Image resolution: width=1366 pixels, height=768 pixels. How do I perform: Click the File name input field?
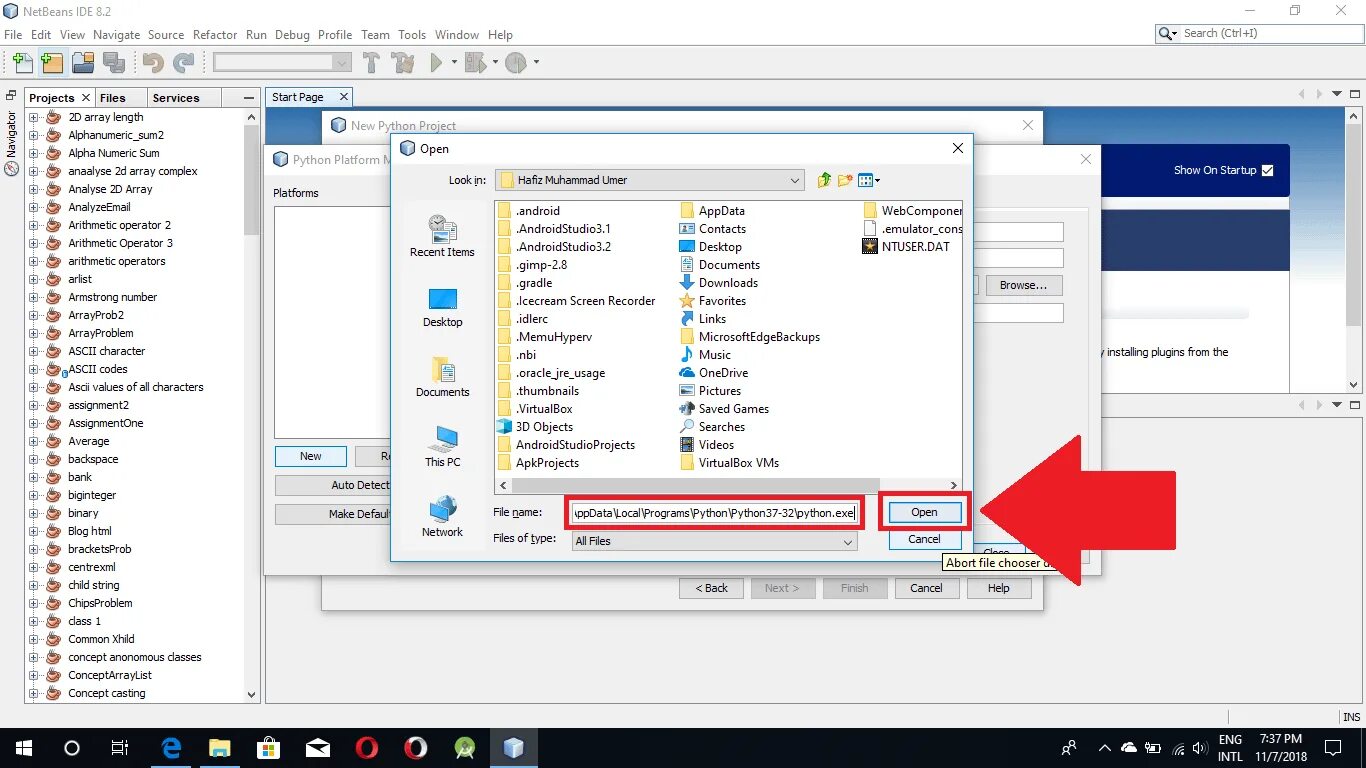point(714,513)
